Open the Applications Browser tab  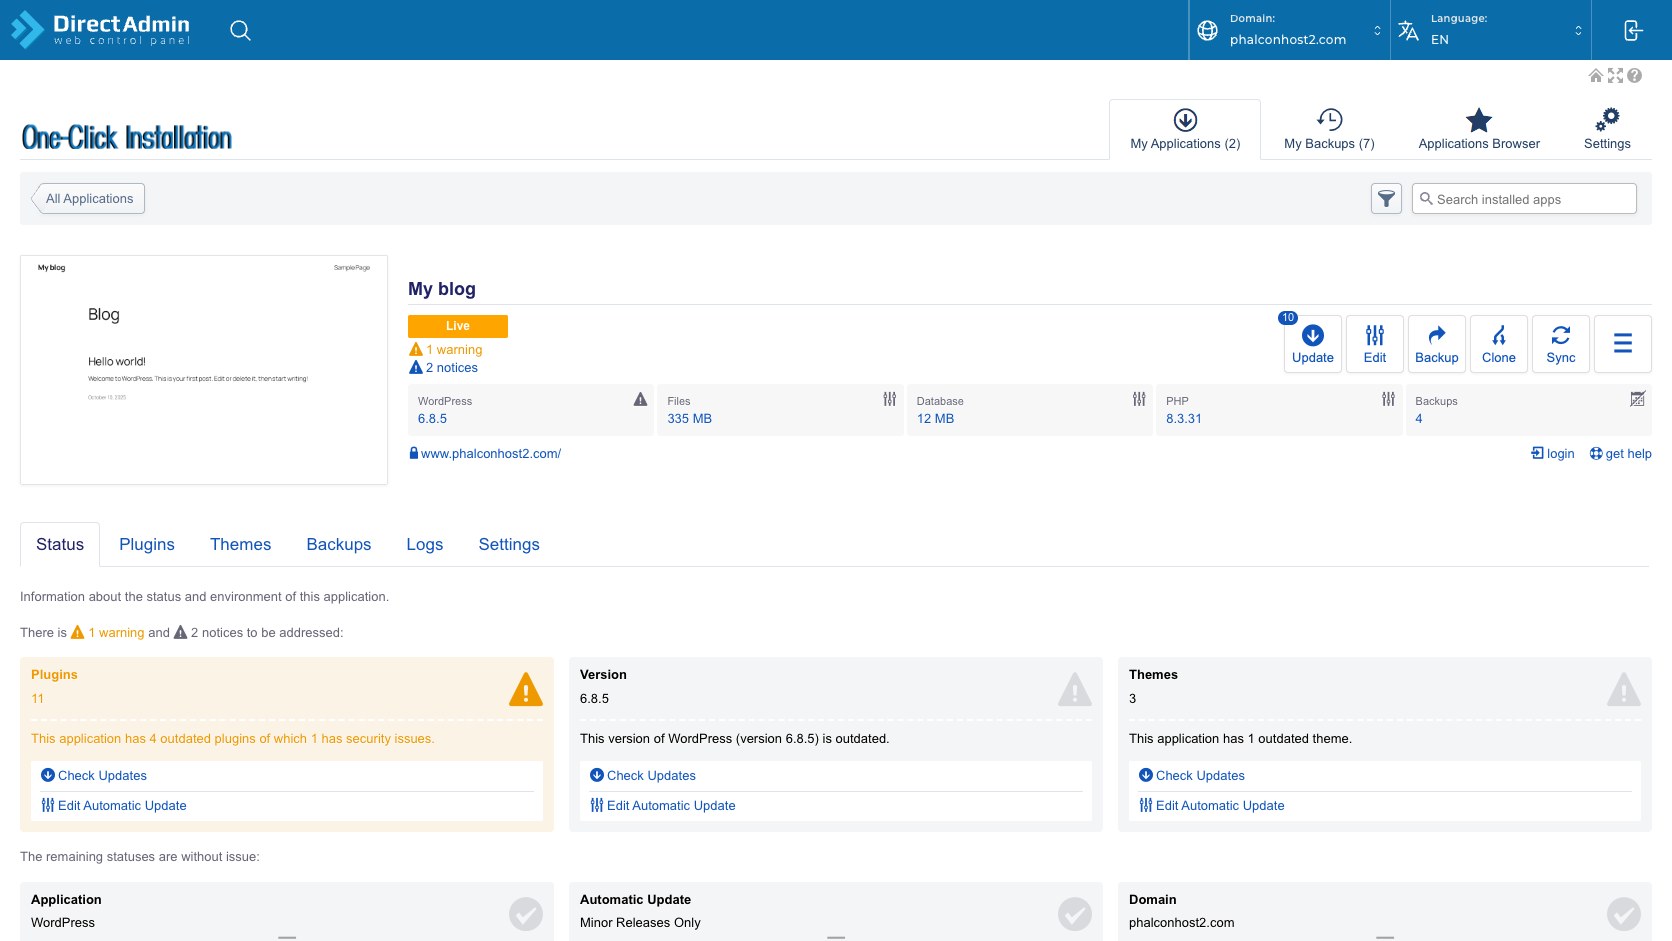click(1479, 130)
